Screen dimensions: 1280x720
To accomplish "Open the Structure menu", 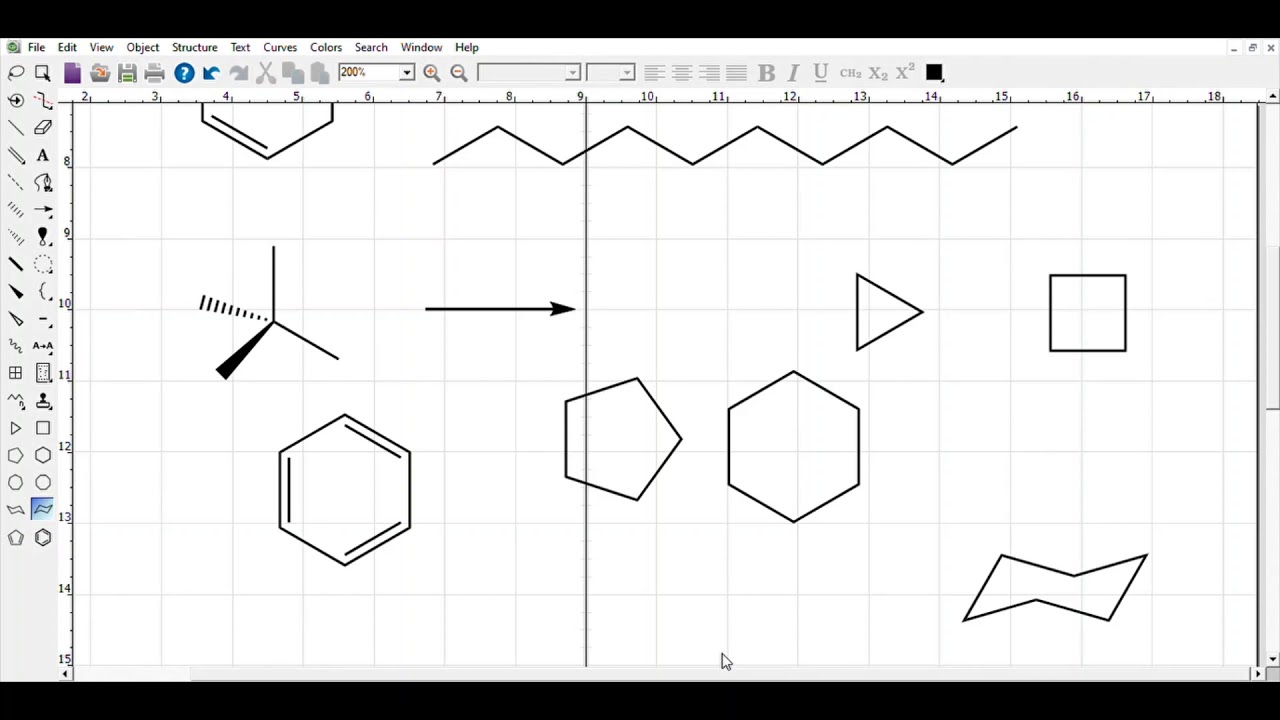I will (194, 47).
